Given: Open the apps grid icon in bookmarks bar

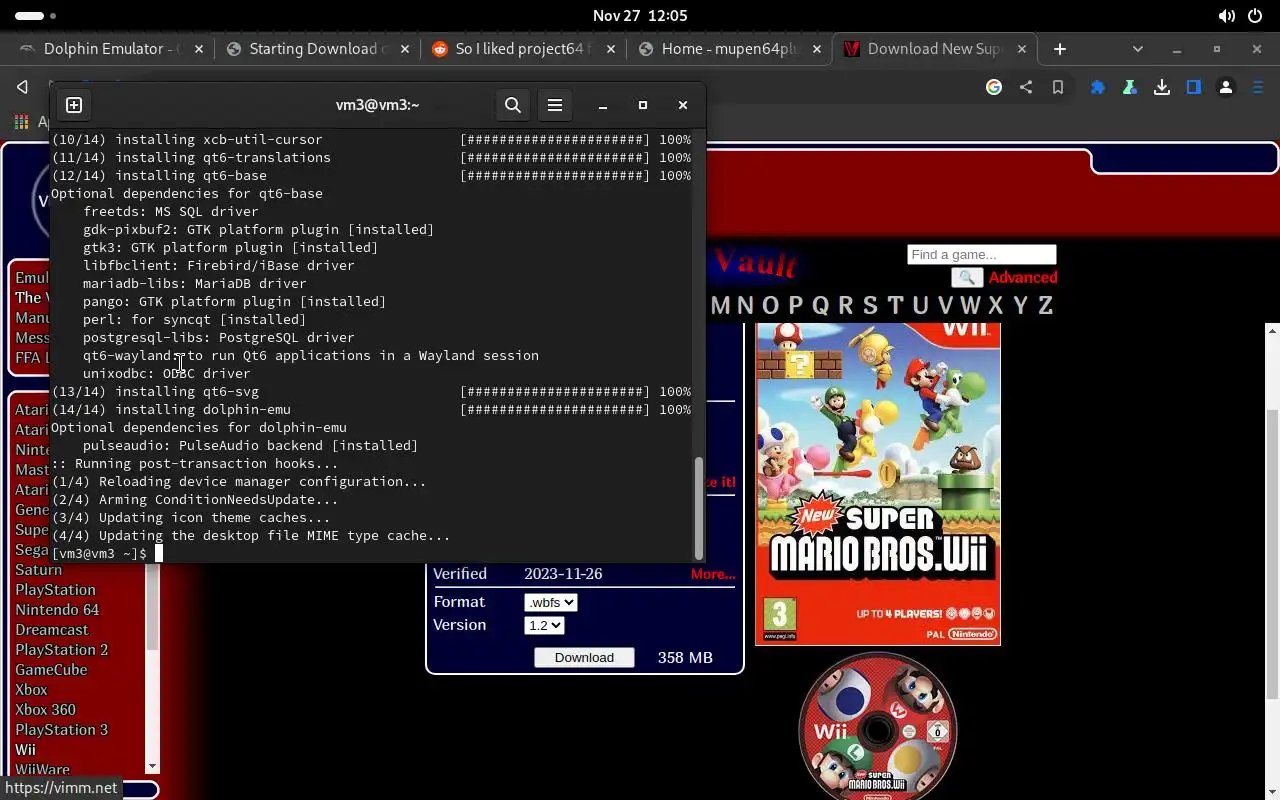Looking at the screenshot, I should point(20,122).
